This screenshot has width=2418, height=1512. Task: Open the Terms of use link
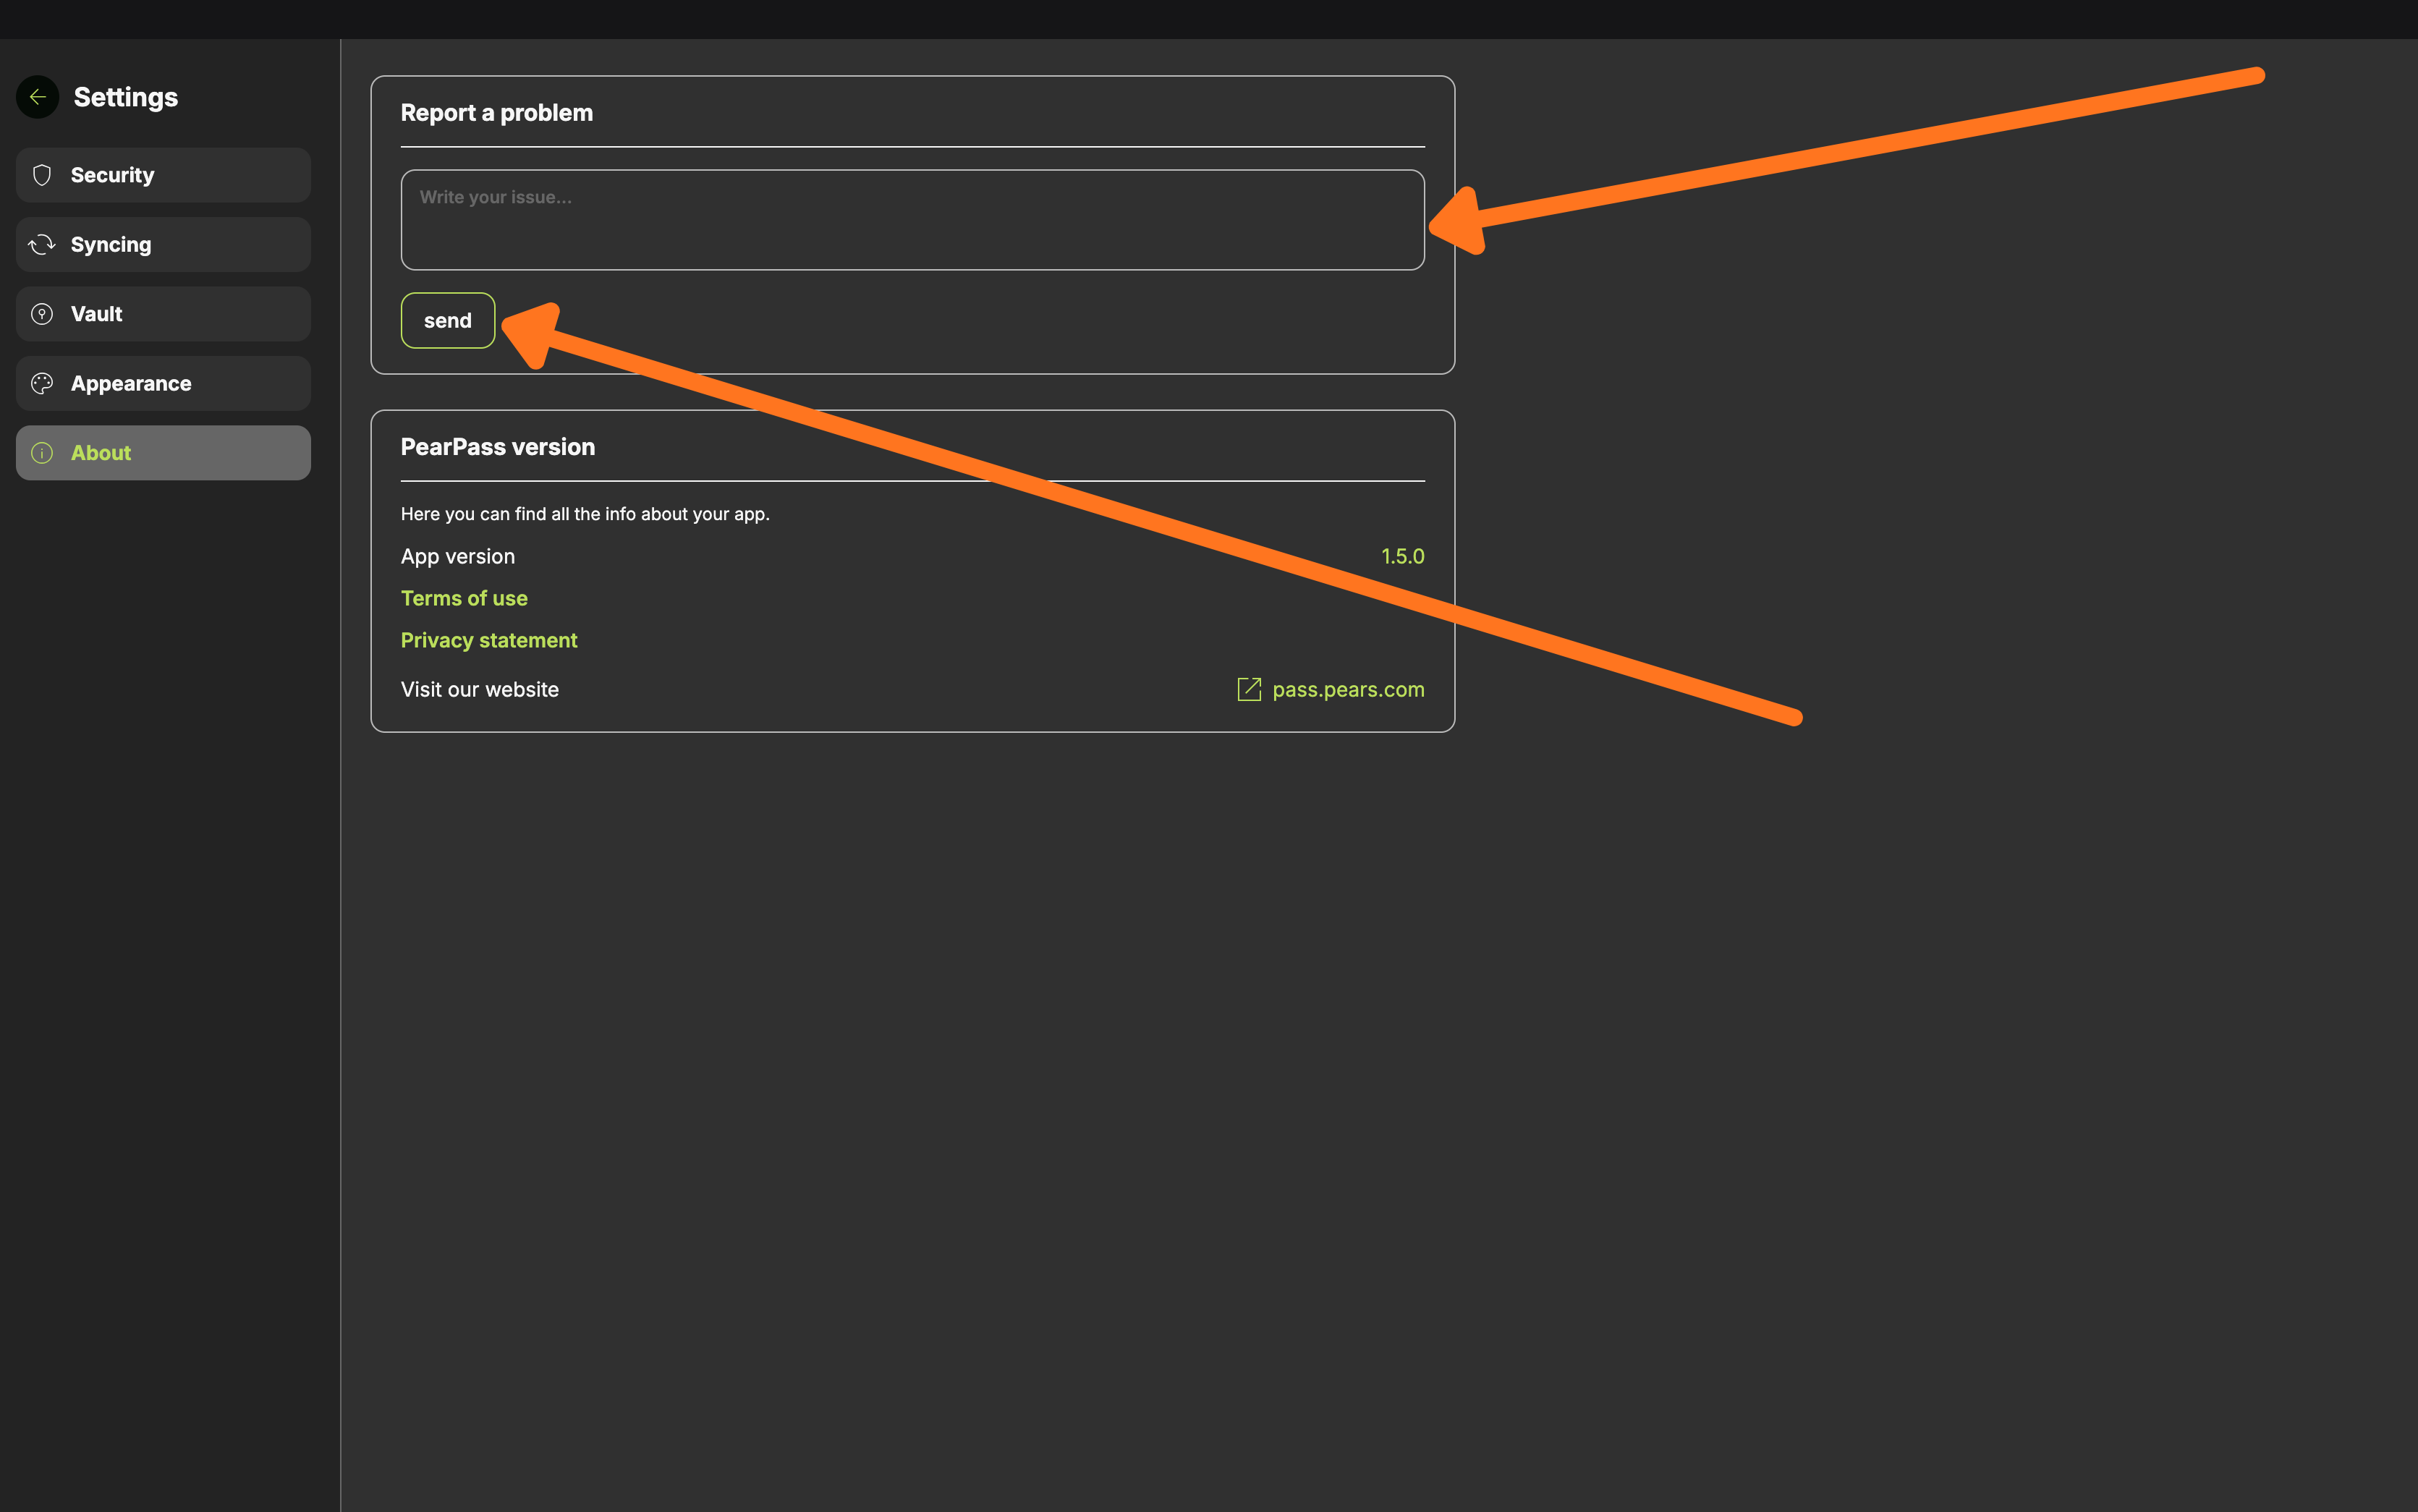[464, 598]
